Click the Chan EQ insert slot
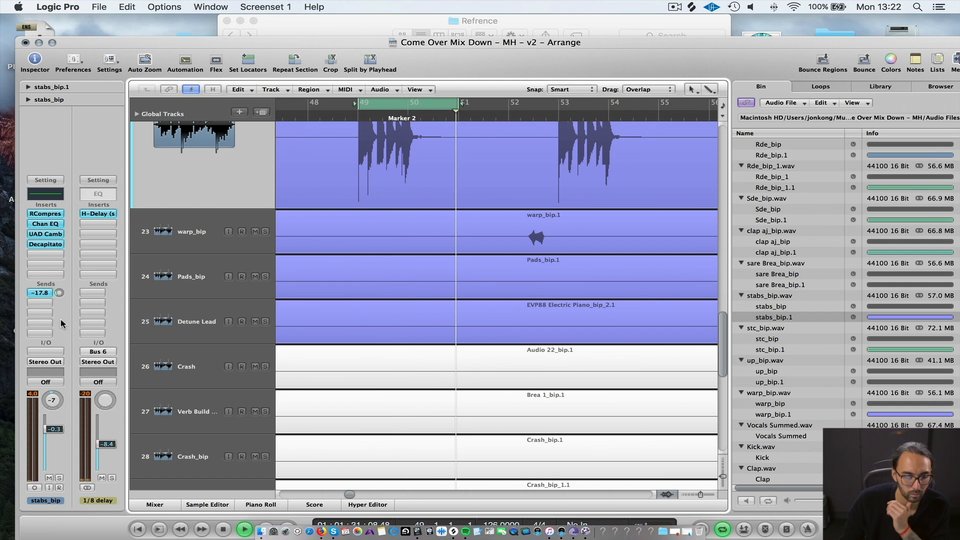The height and width of the screenshot is (540, 960). point(45,223)
